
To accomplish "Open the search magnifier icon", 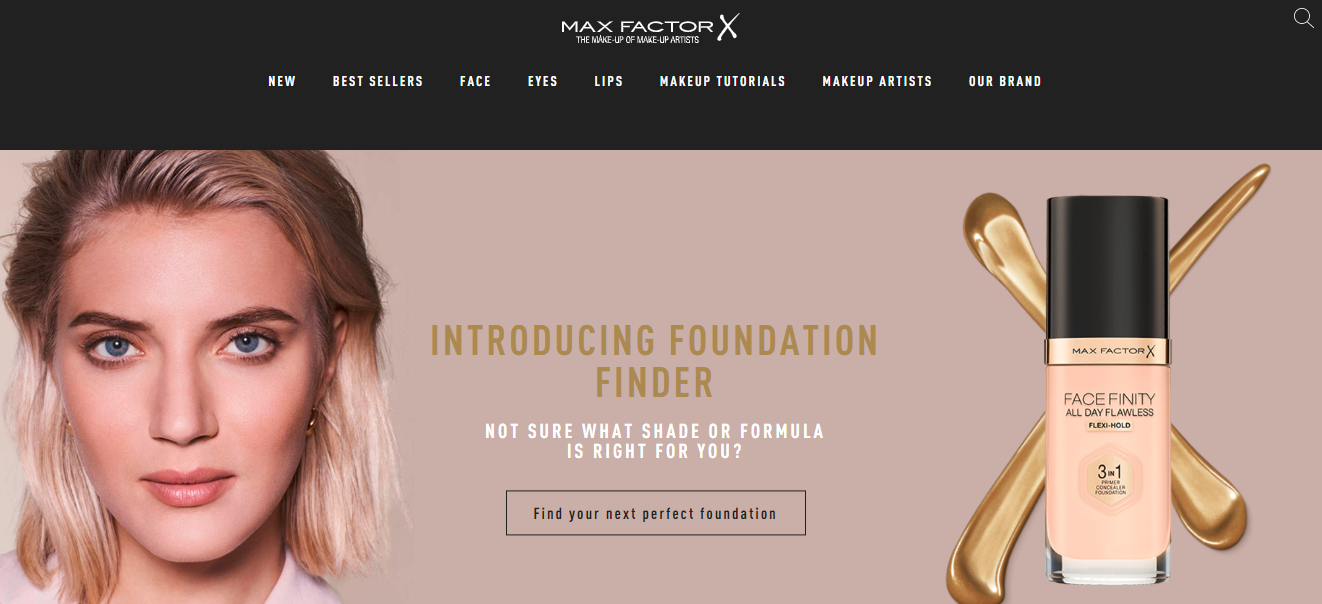I will (1303, 18).
